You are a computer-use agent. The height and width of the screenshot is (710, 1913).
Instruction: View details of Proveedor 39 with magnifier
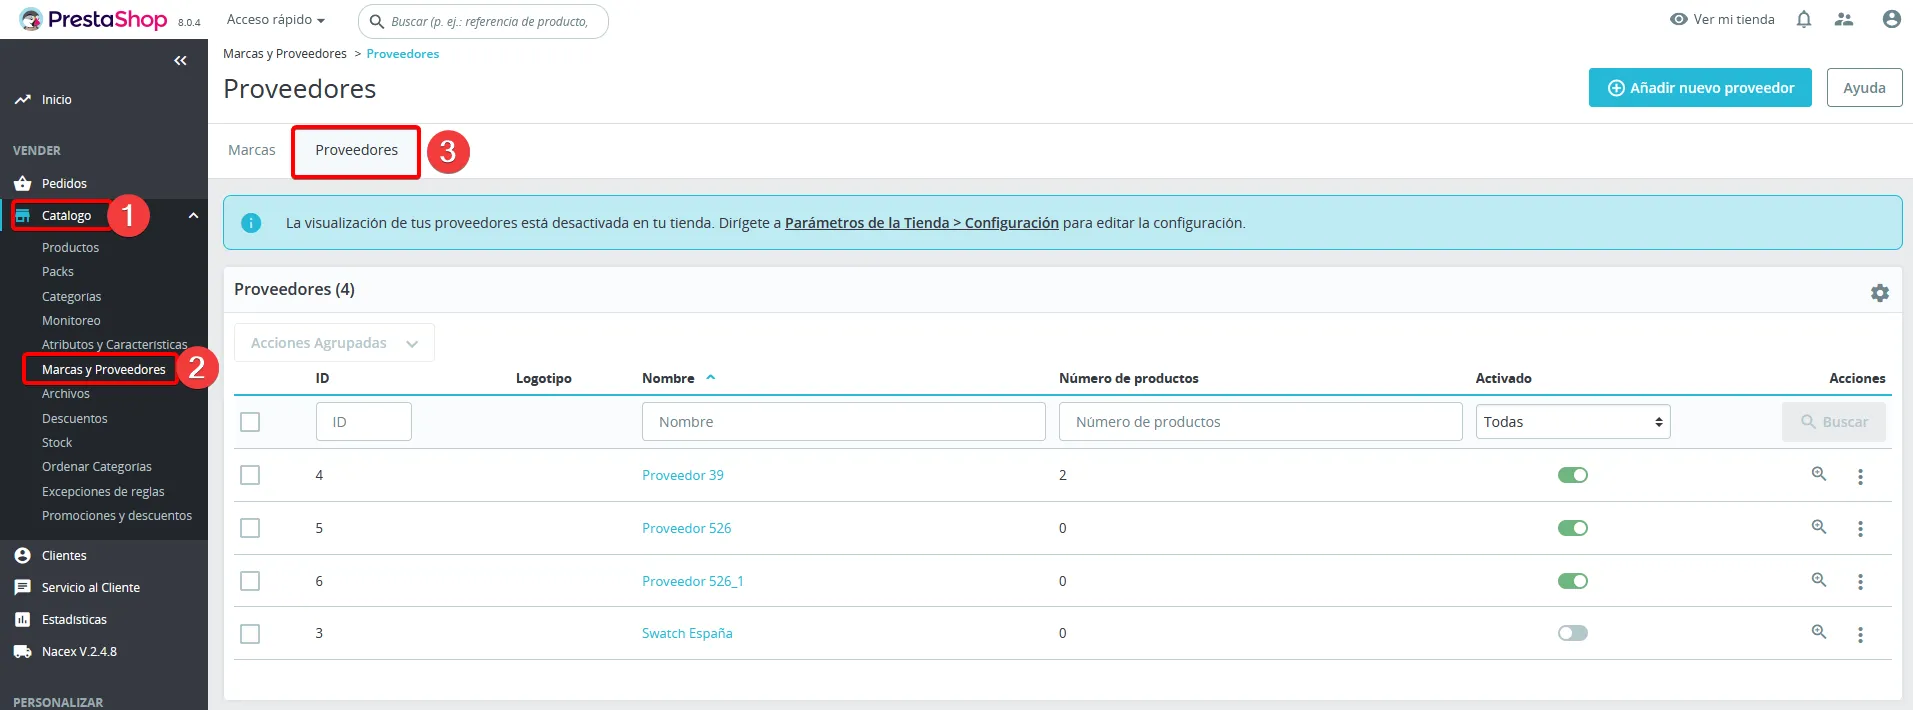pos(1819,474)
